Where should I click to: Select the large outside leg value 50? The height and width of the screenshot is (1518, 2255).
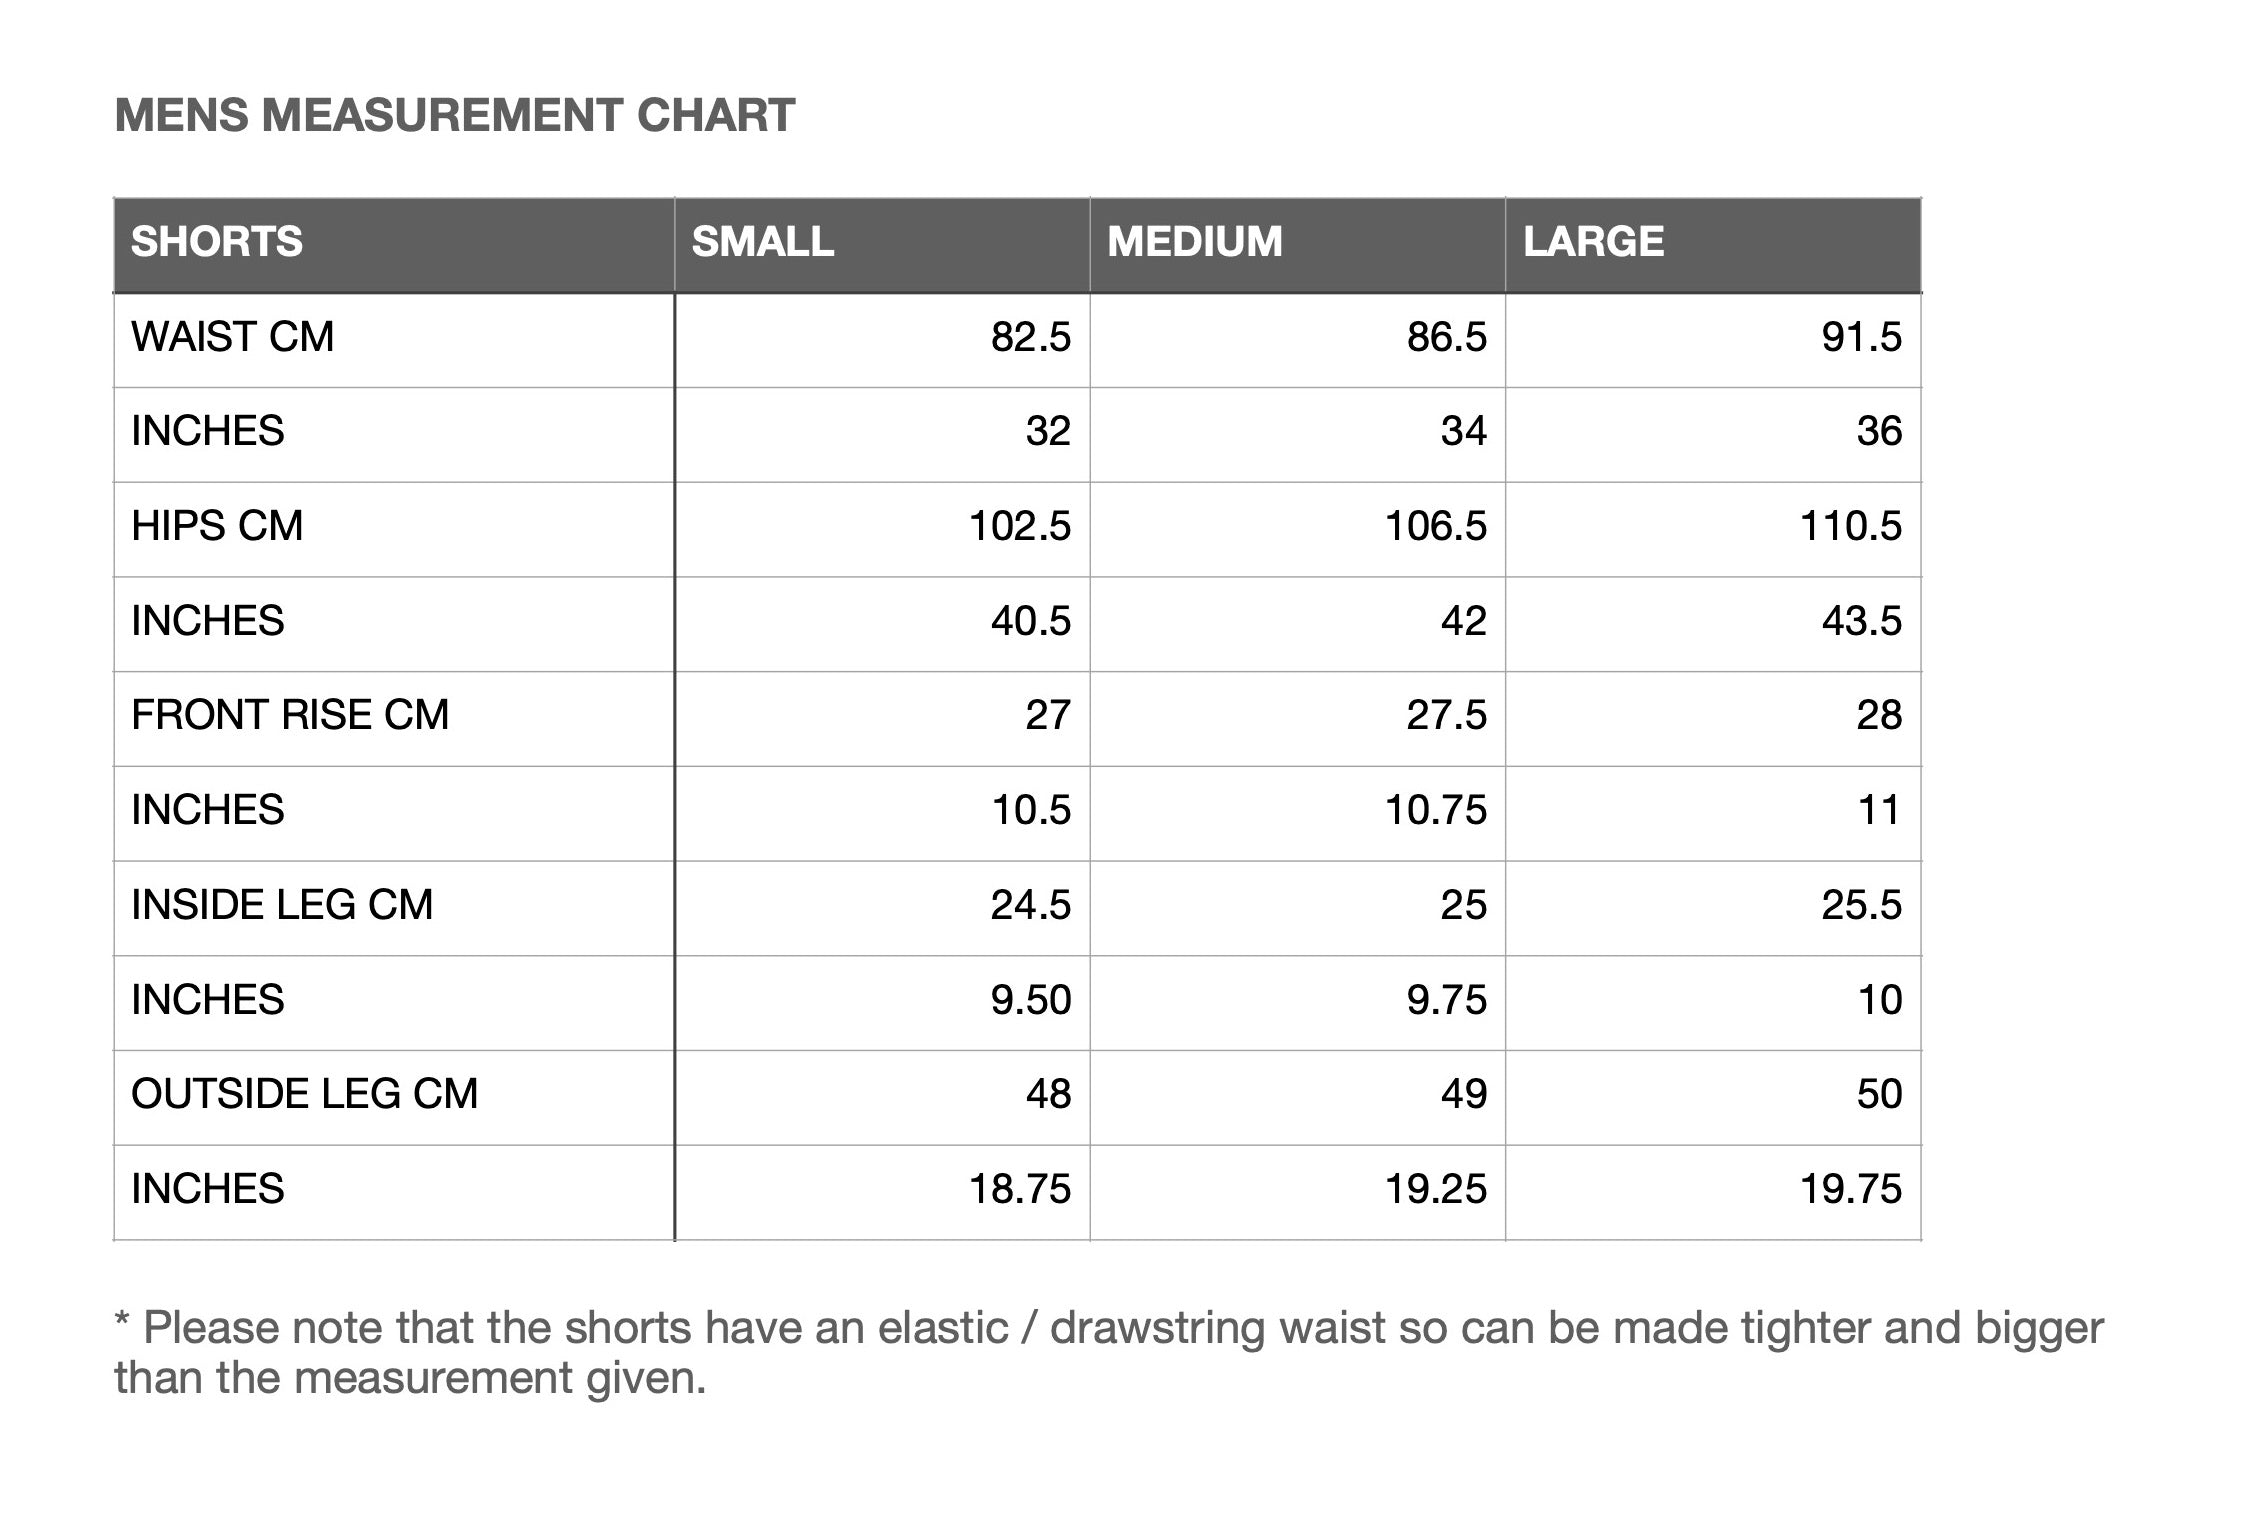[x=1880, y=1094]
